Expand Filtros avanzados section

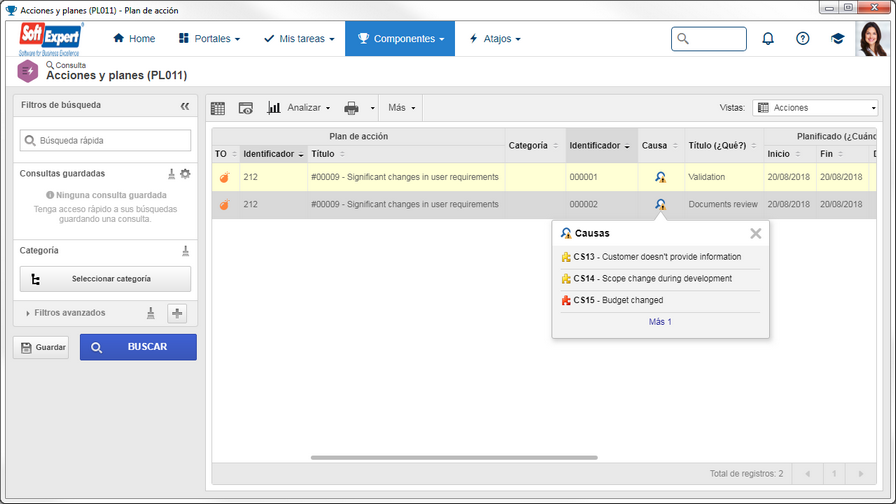[x=65, y=313]
